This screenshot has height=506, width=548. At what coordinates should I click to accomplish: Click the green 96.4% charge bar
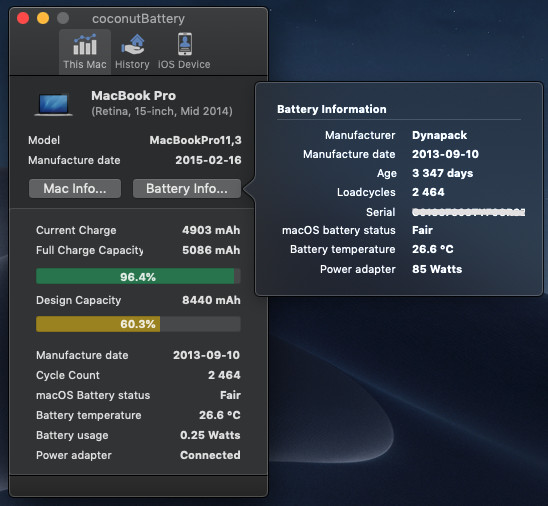pyautogui.click(x=138, y=276)
